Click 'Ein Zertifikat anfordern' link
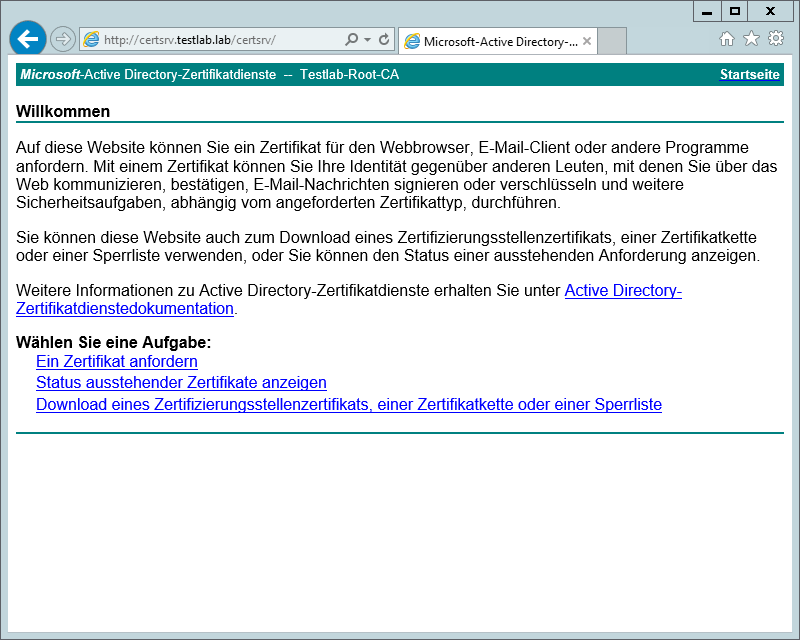This screenshot has height=640, width=800. pyautogui.click(x=117, y=361)
